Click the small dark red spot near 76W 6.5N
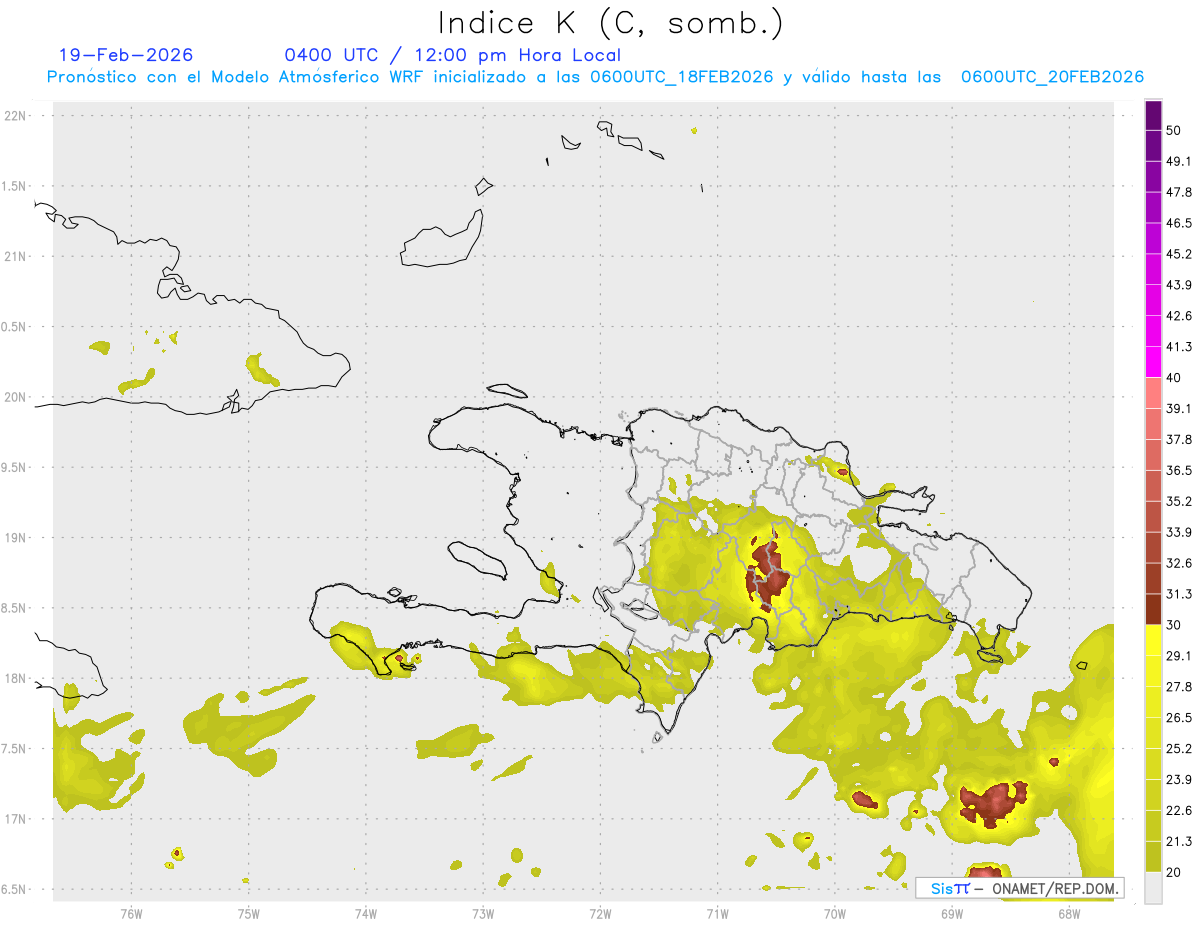 (x=177, y=853)
